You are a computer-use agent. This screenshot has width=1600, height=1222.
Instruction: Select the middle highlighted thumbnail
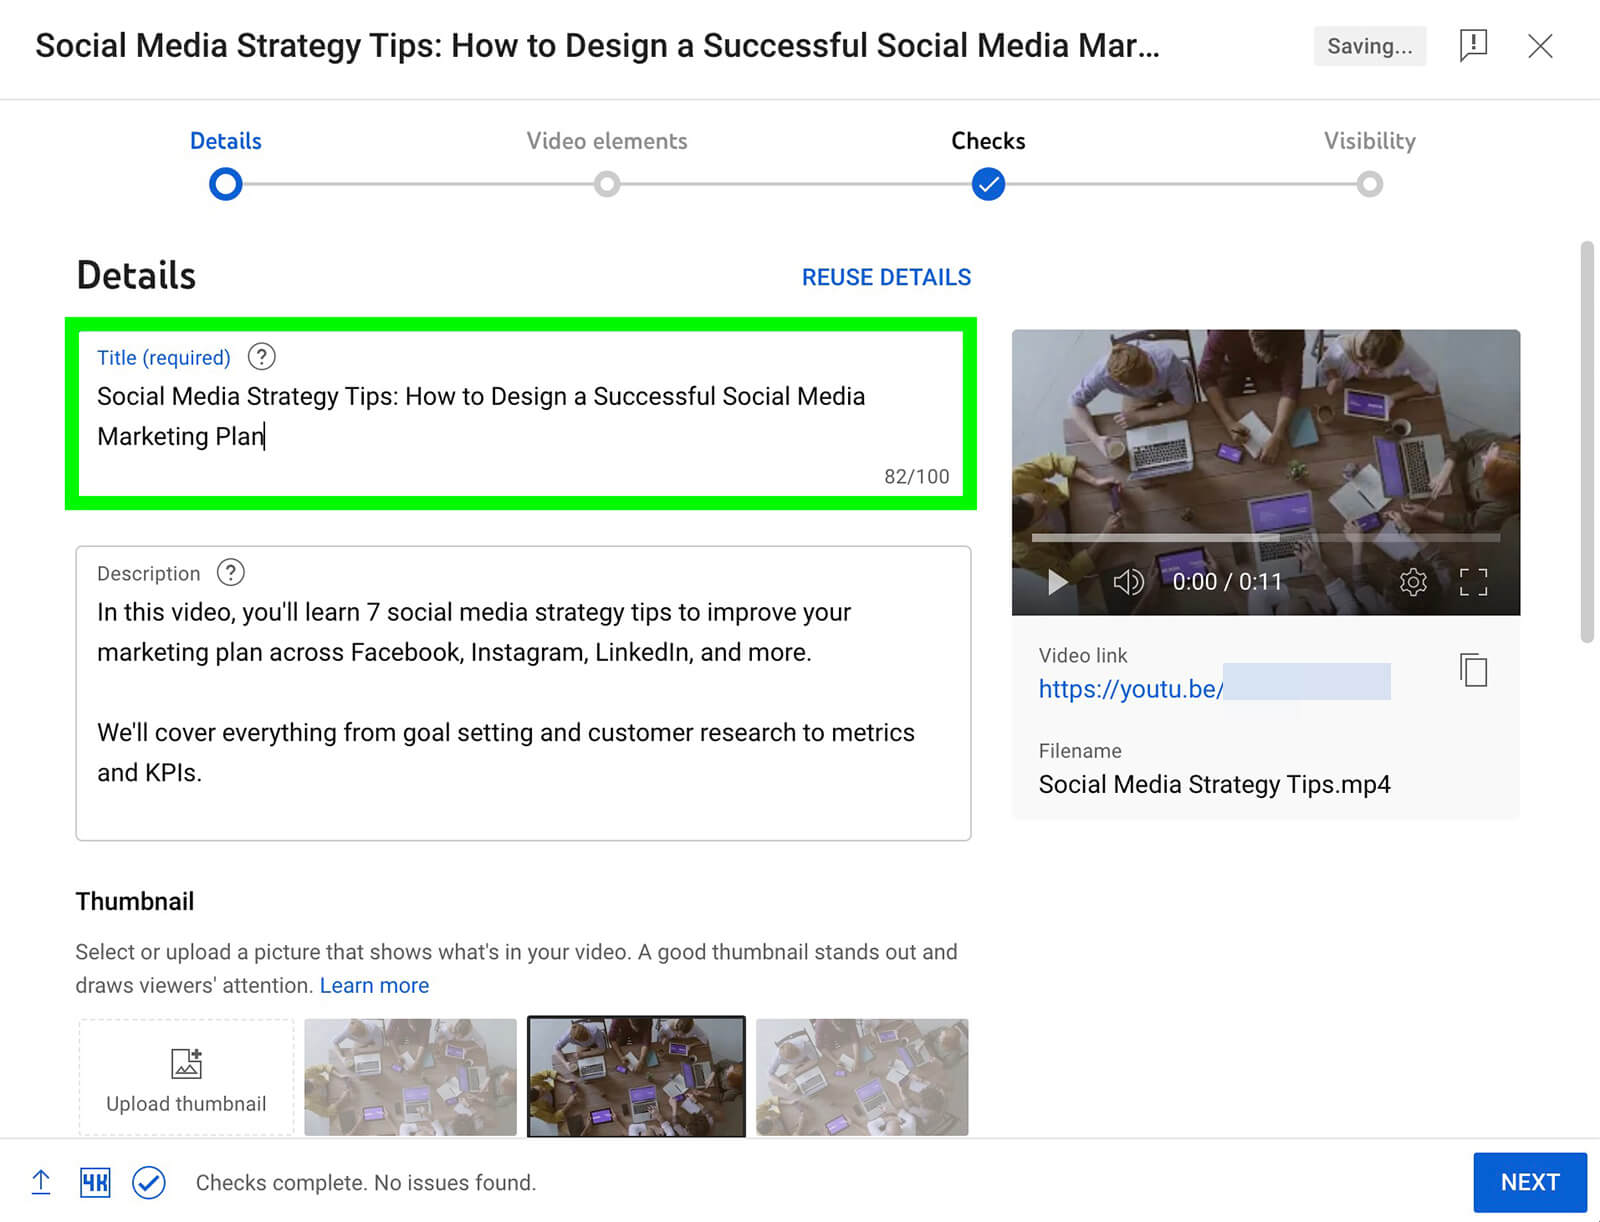[636, 1077]
